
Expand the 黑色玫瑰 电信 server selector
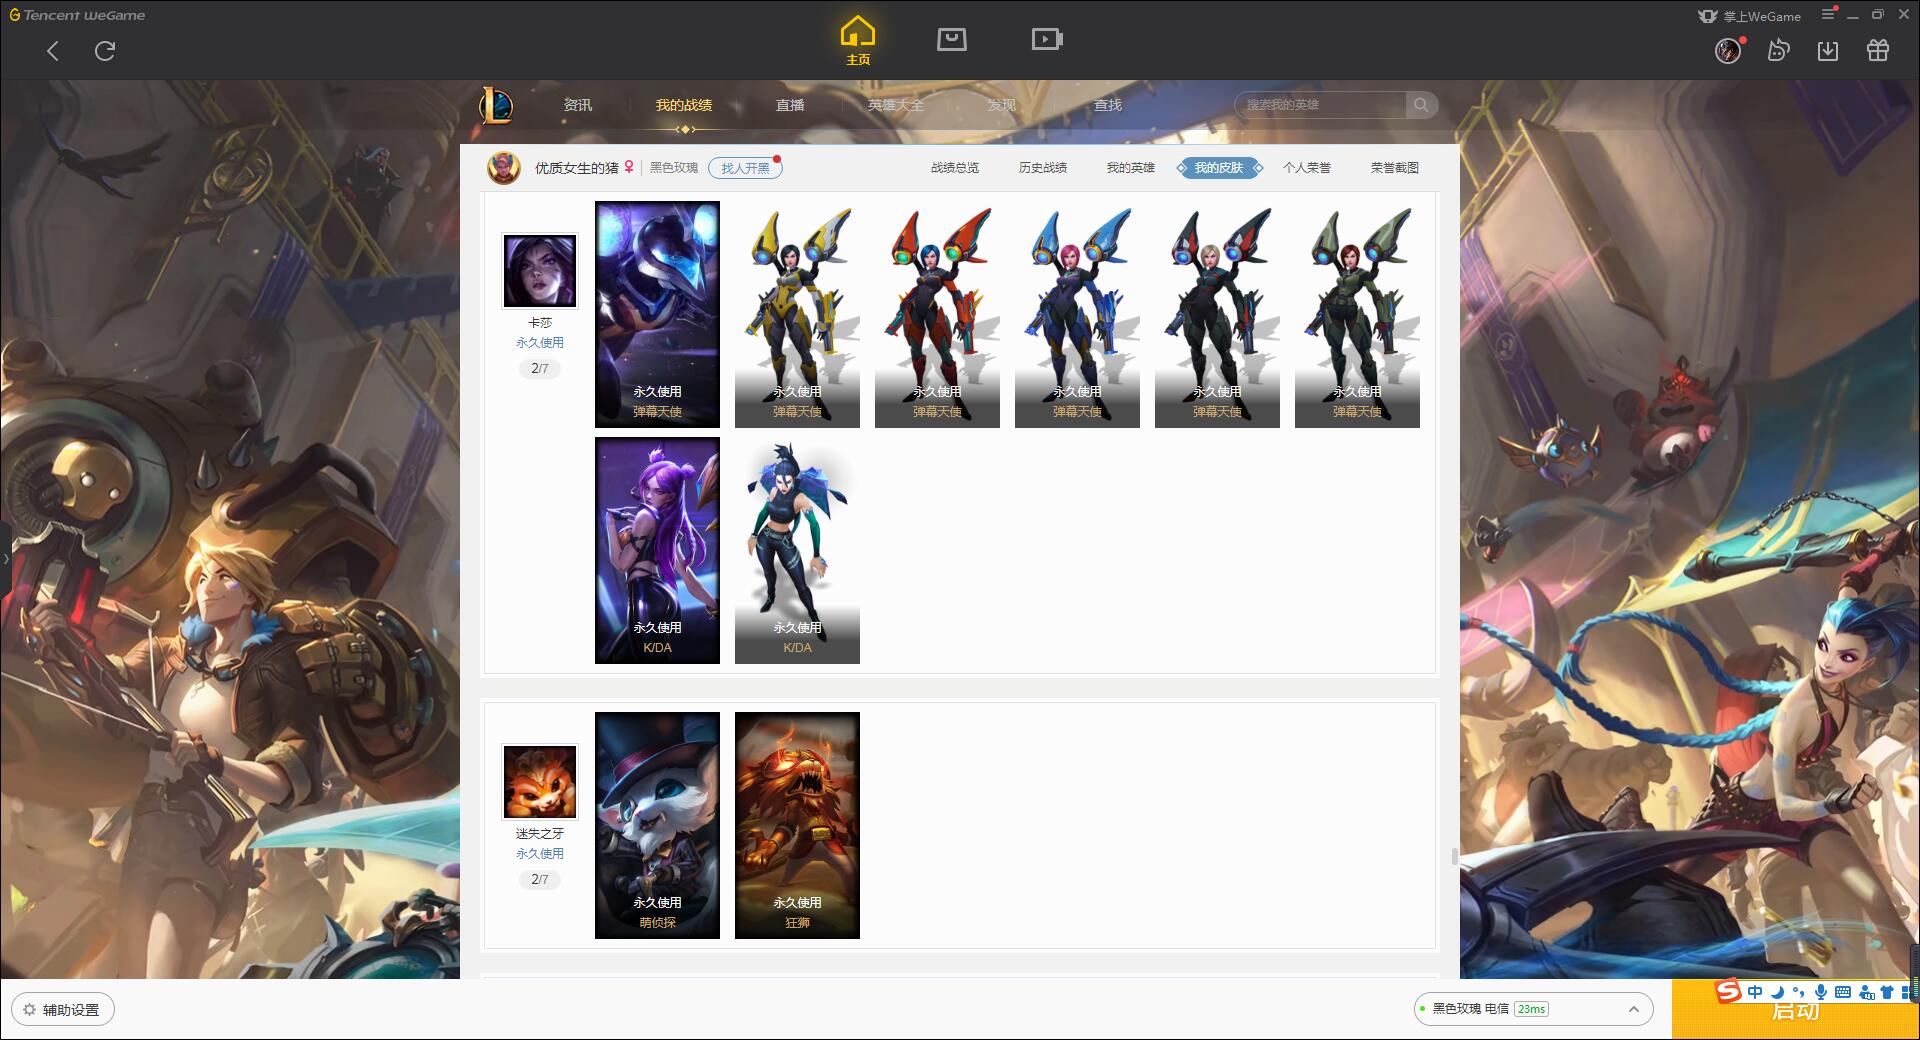coord(1532,1009)
